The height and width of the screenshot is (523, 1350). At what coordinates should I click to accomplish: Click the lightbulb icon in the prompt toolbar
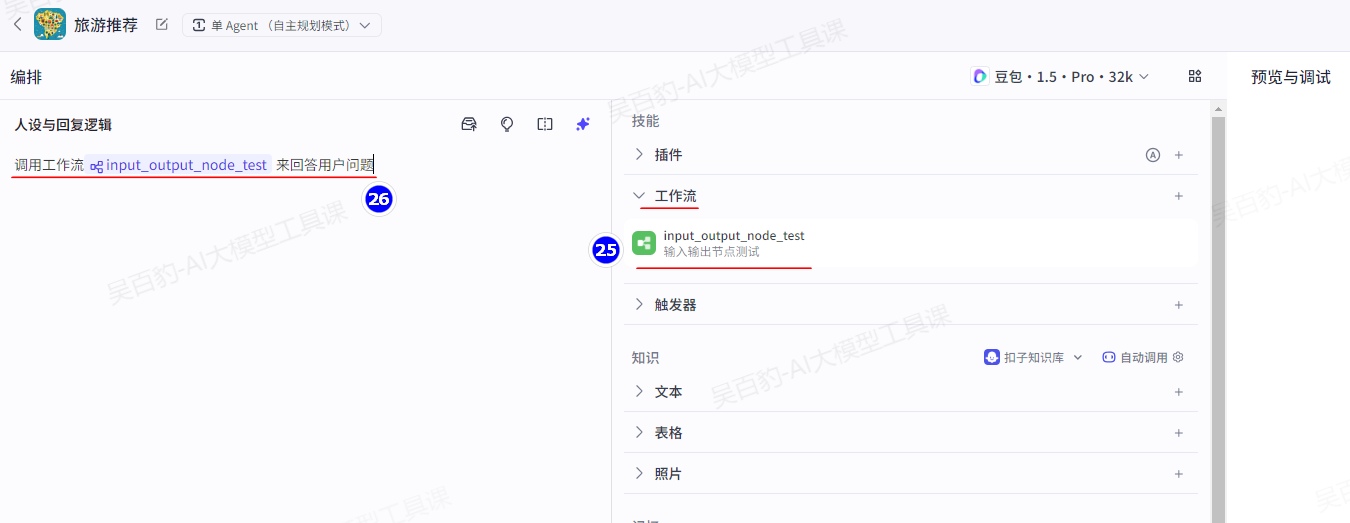[x=507, y=124]
